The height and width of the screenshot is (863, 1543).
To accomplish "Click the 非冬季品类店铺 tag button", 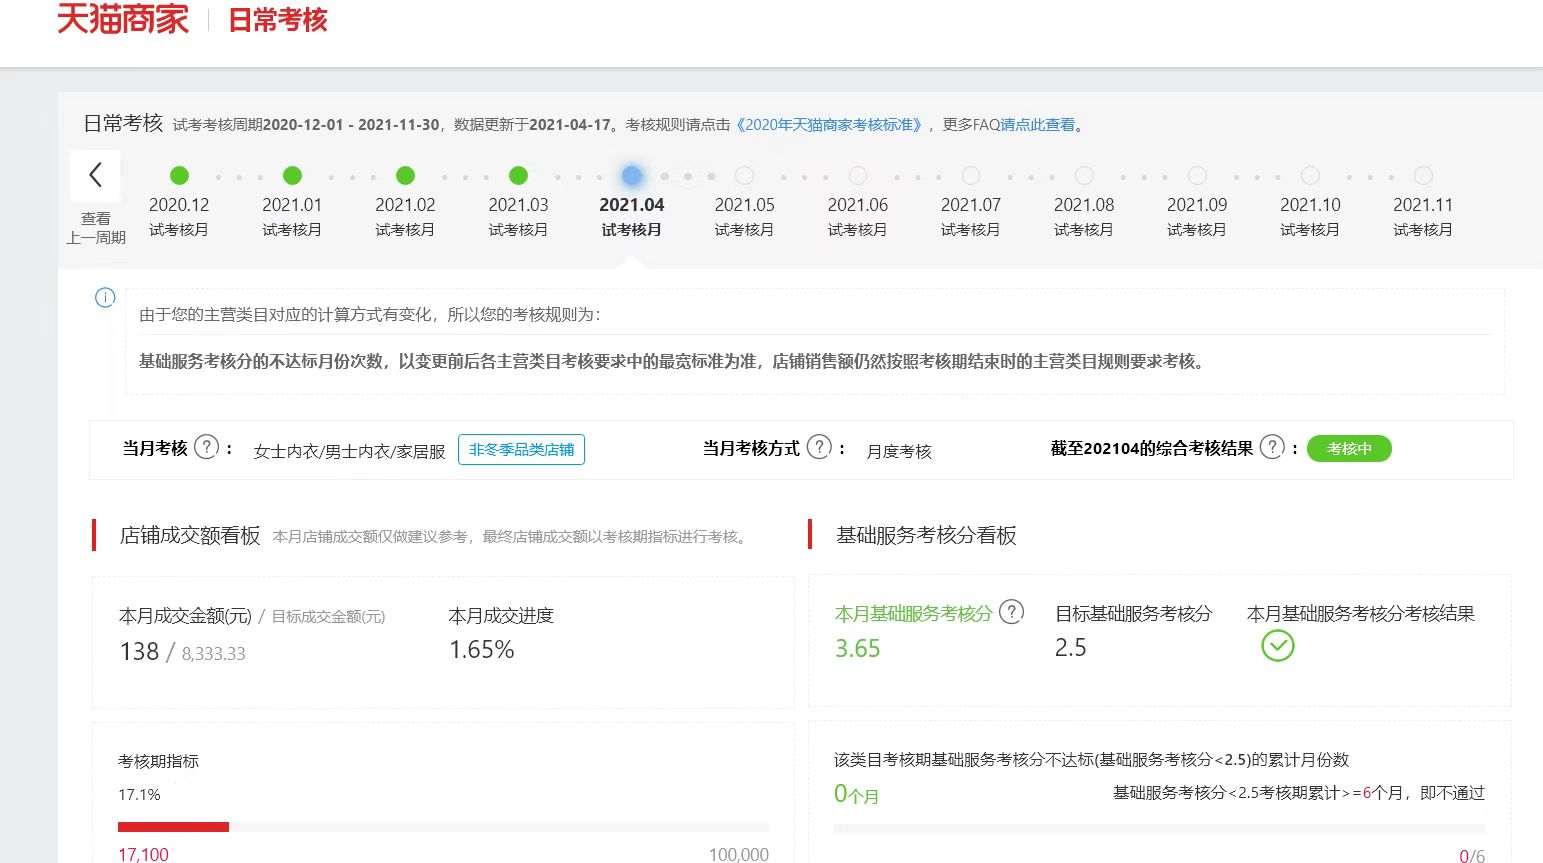I will (x=521, y=450).
